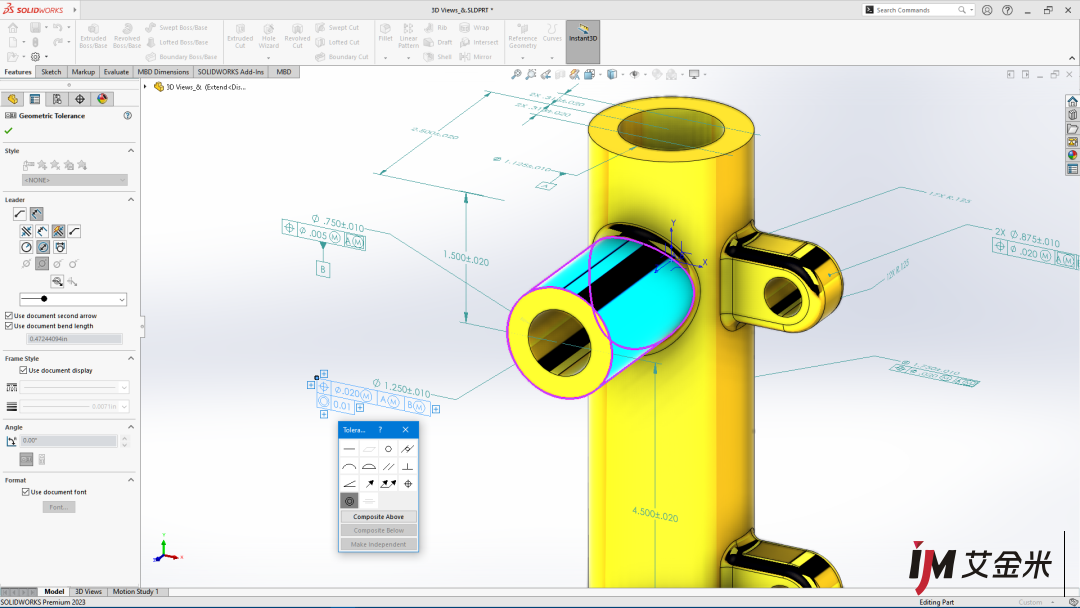Select the profile of a line symbol
Viewport: 1080px width, 608px height.
click(x=349, y=466)
